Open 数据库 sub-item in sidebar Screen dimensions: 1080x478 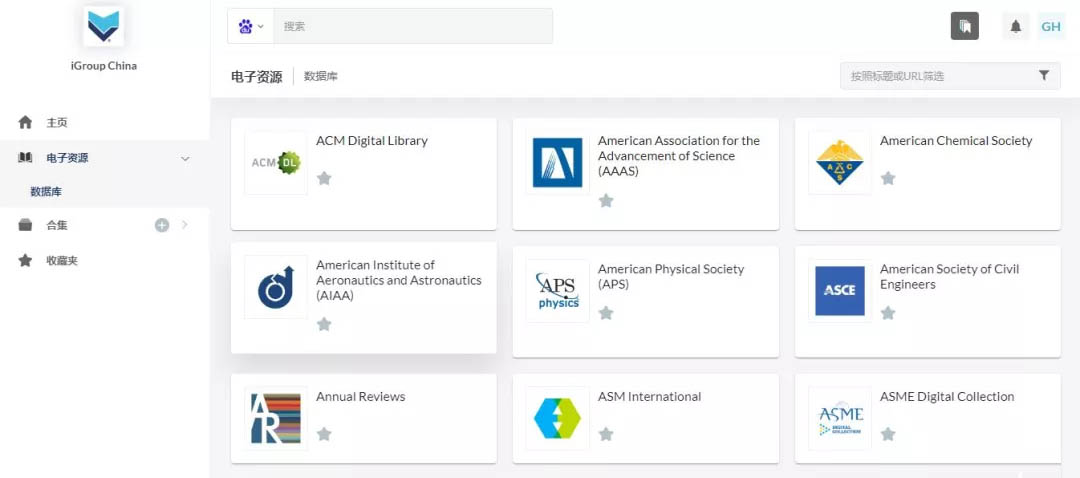pos(46,192)
